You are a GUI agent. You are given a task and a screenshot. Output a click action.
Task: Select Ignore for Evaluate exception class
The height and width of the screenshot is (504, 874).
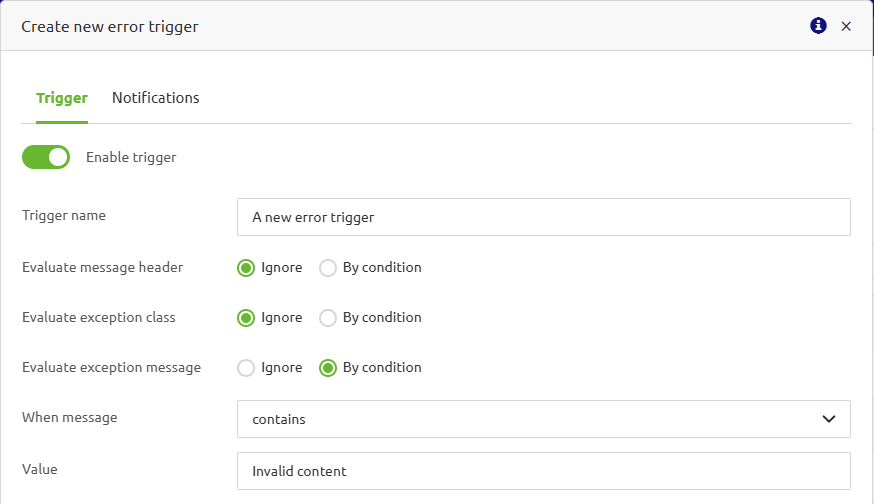pyautogui.click(x=246, y=318)
